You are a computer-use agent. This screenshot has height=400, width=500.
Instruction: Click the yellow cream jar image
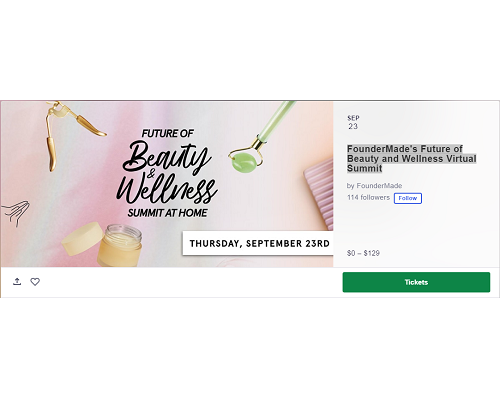pos(120,246)
